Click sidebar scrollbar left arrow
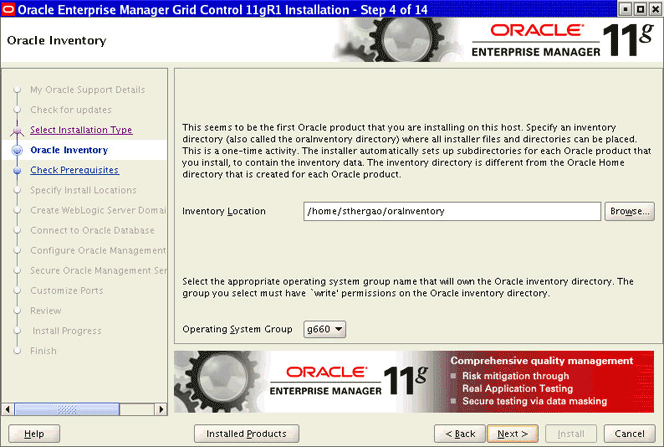This screenshot has height=447, width=664. pyautogui.click(x=8, y=409)
